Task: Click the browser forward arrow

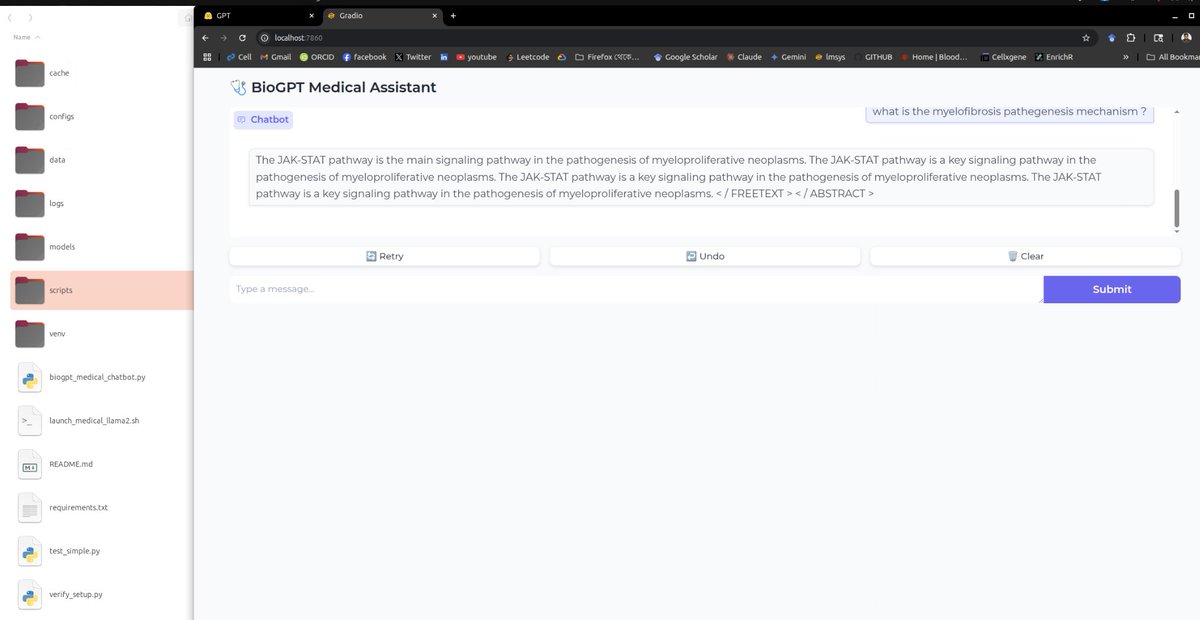Action: [x=224, y=37]
